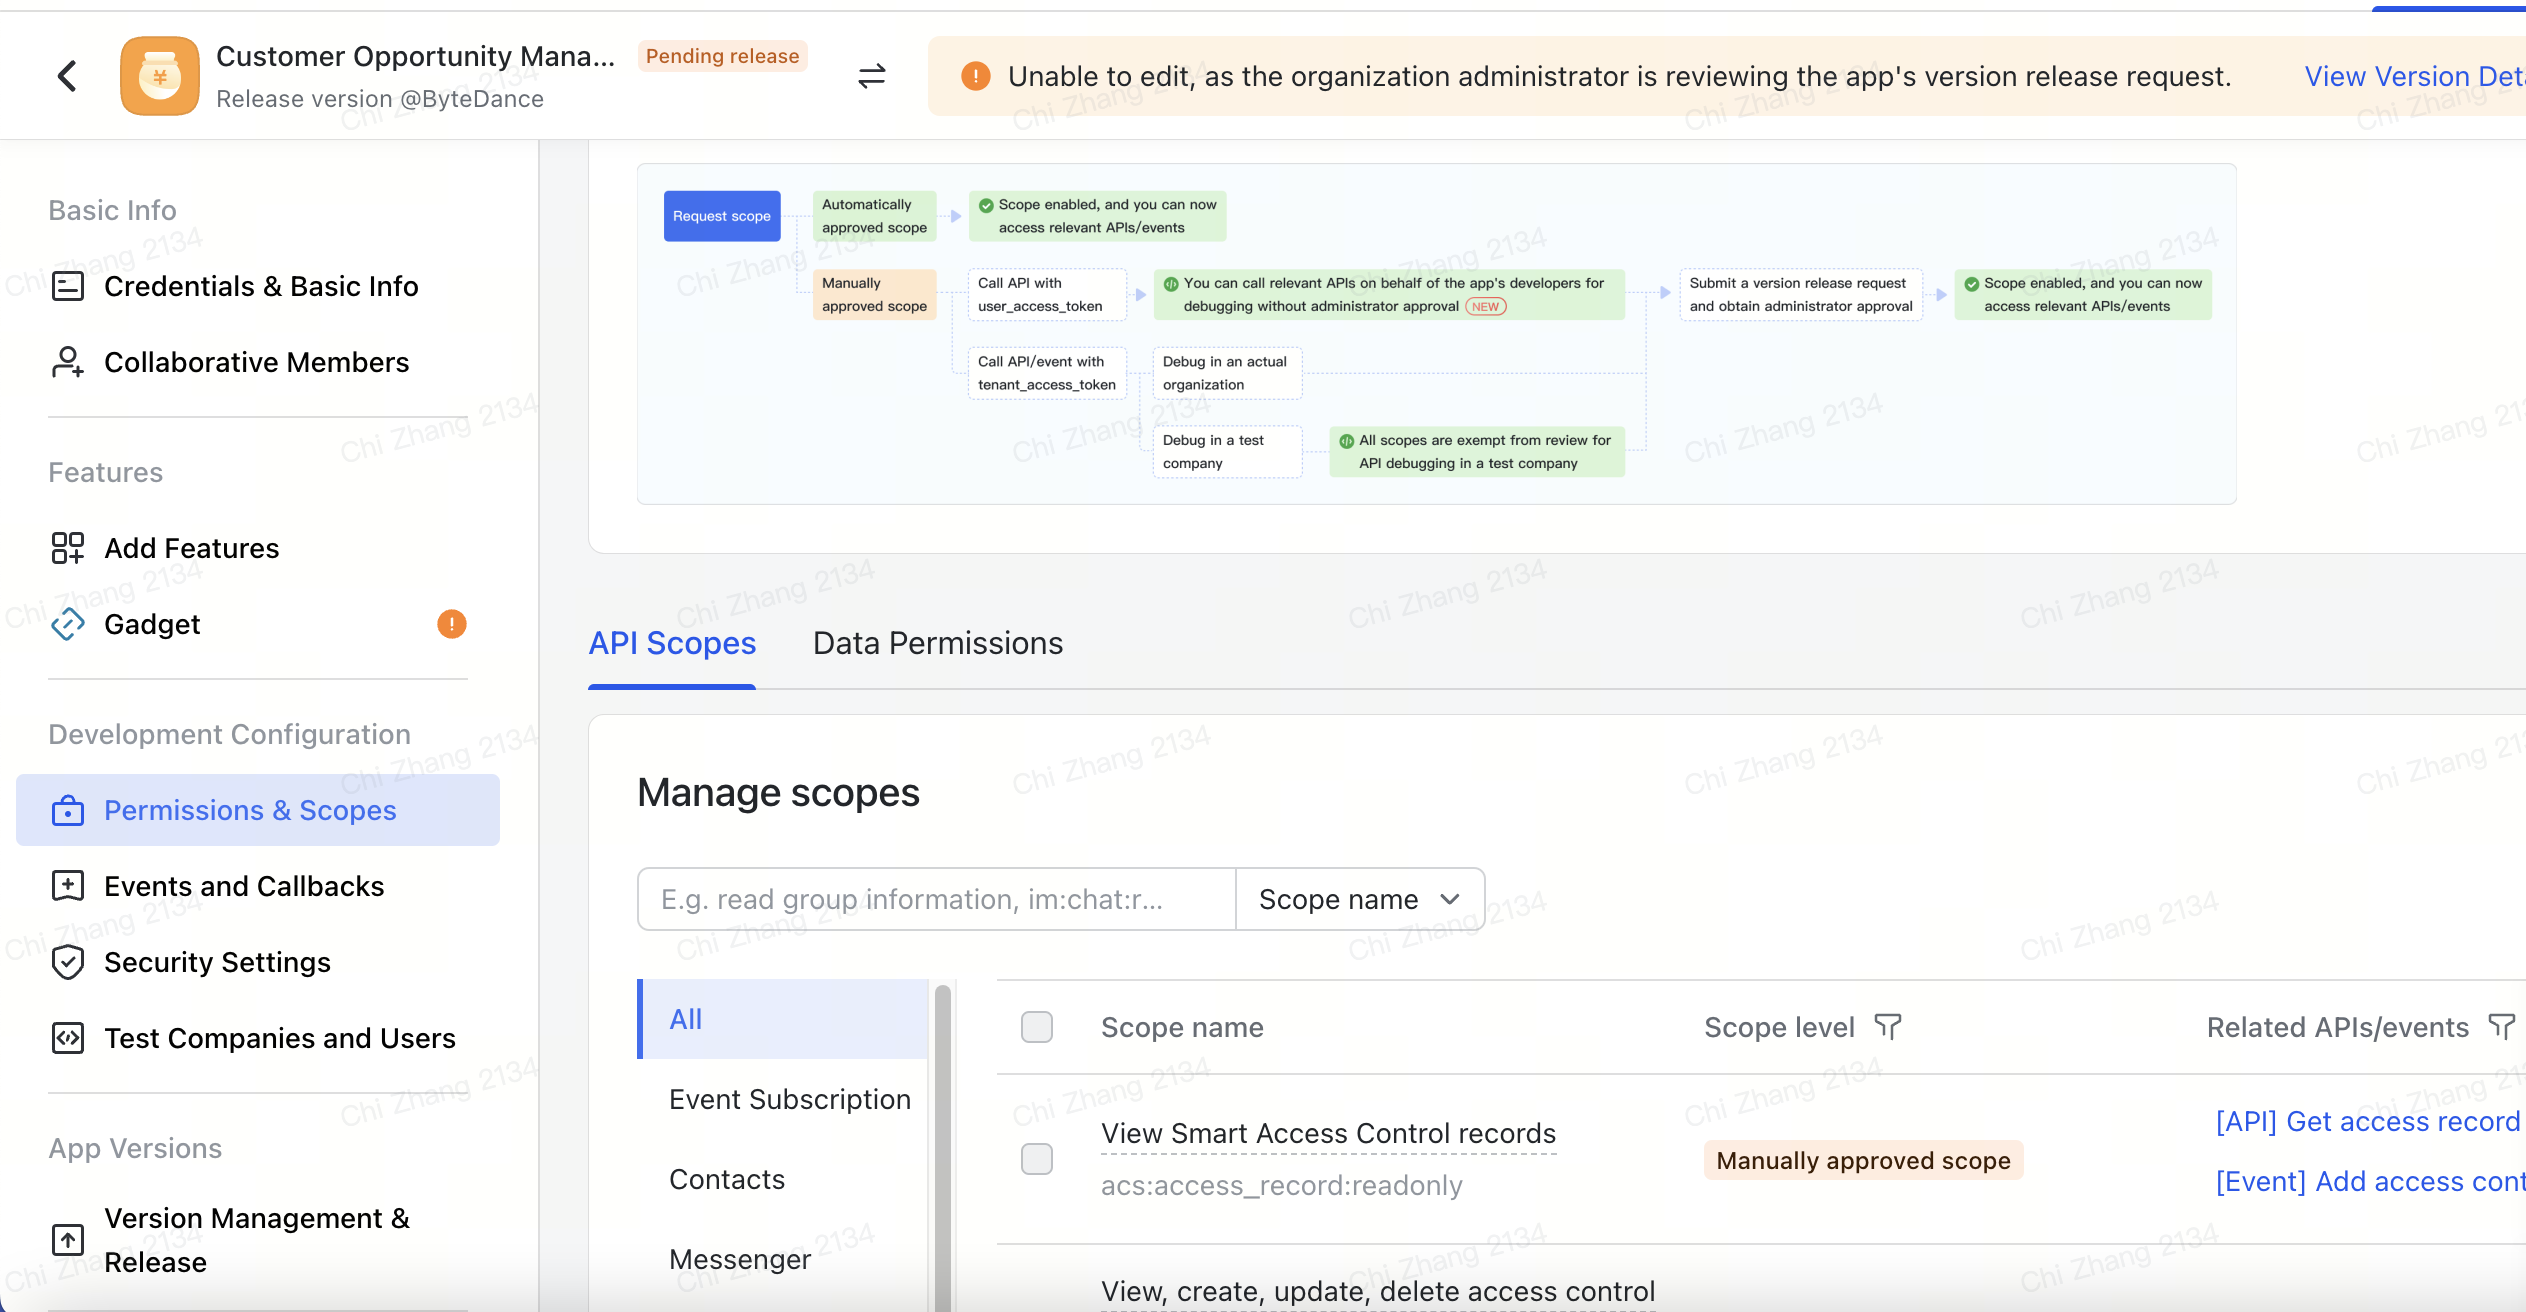Image resolution: width=2526 pixels, height=1312 pixels.
Task: Click the Customer Opportunity app icon
Action: (160, 76)
